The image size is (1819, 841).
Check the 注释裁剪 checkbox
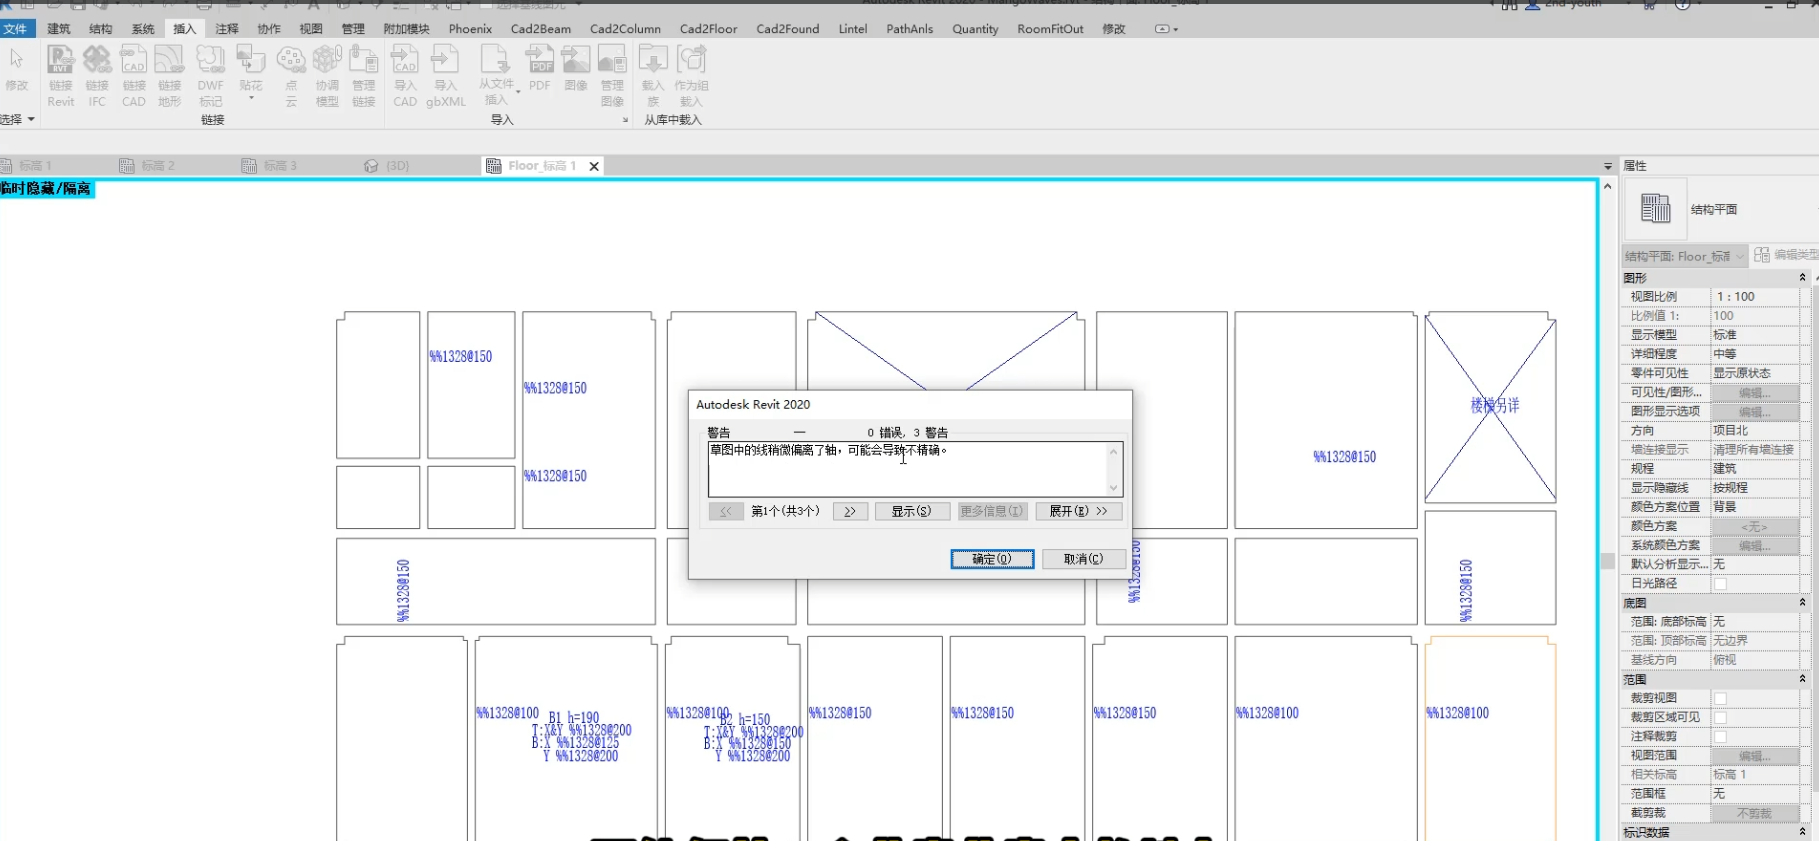(1720, 737)
